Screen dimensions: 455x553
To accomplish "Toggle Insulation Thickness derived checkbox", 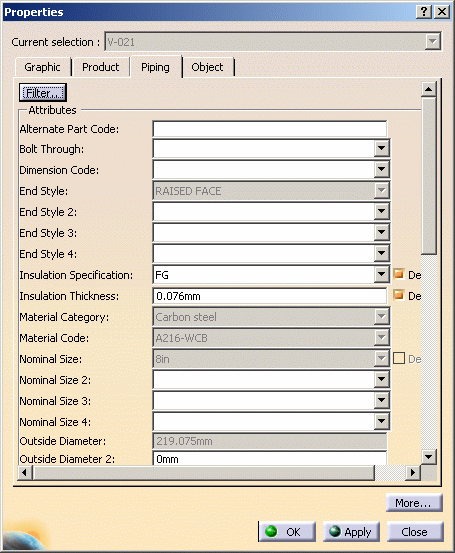I will pos(399,295).
